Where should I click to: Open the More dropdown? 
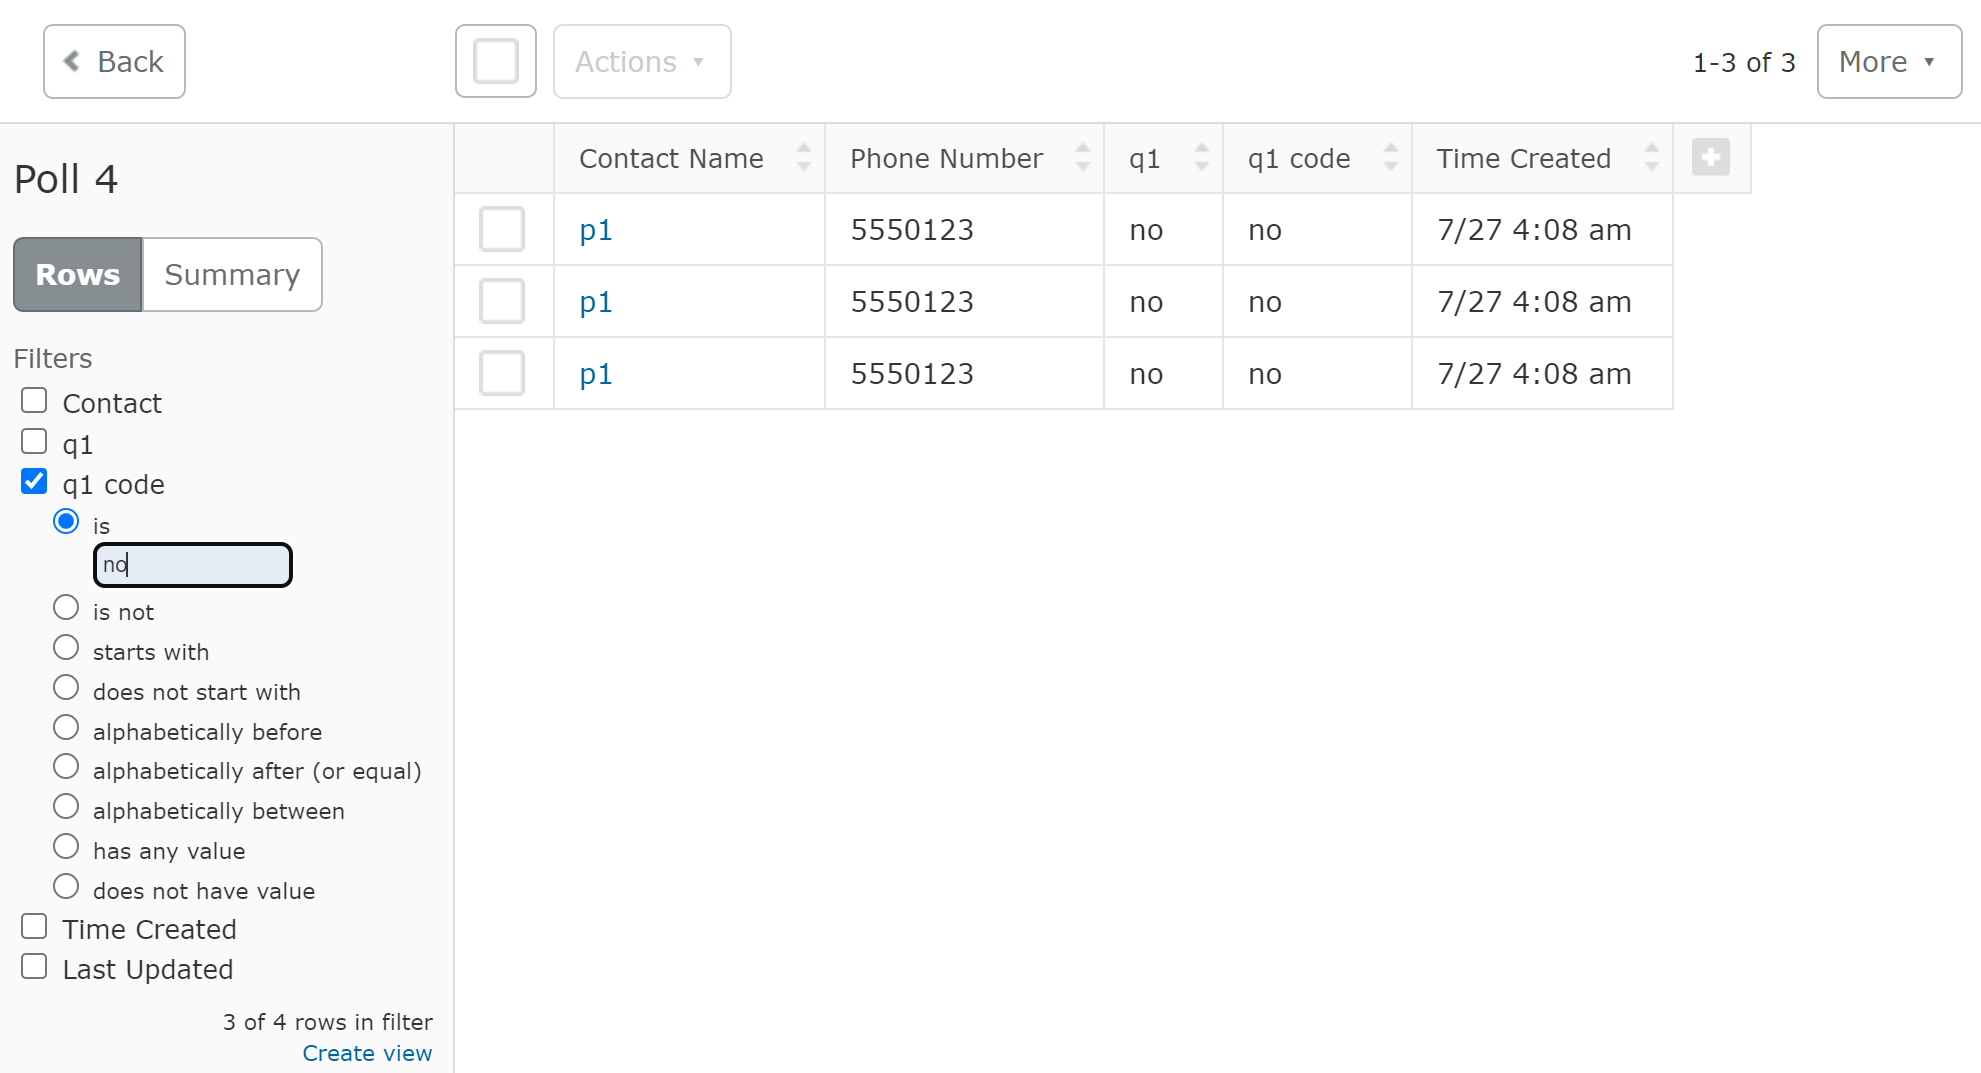tap(1888, 61)
